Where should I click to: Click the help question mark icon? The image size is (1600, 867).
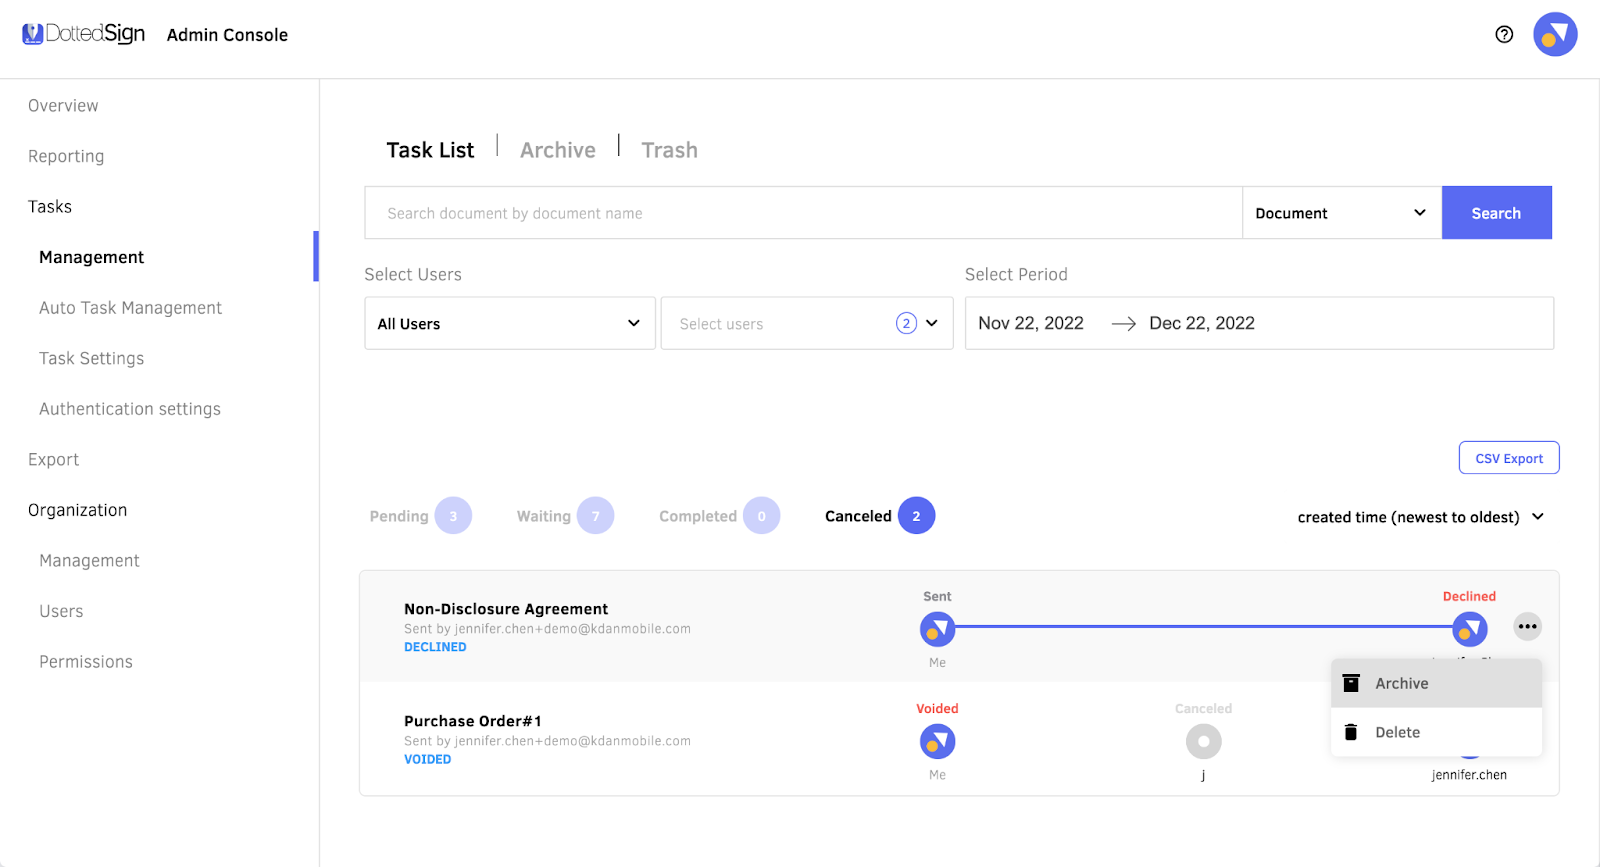click(x=1504, y=35)
